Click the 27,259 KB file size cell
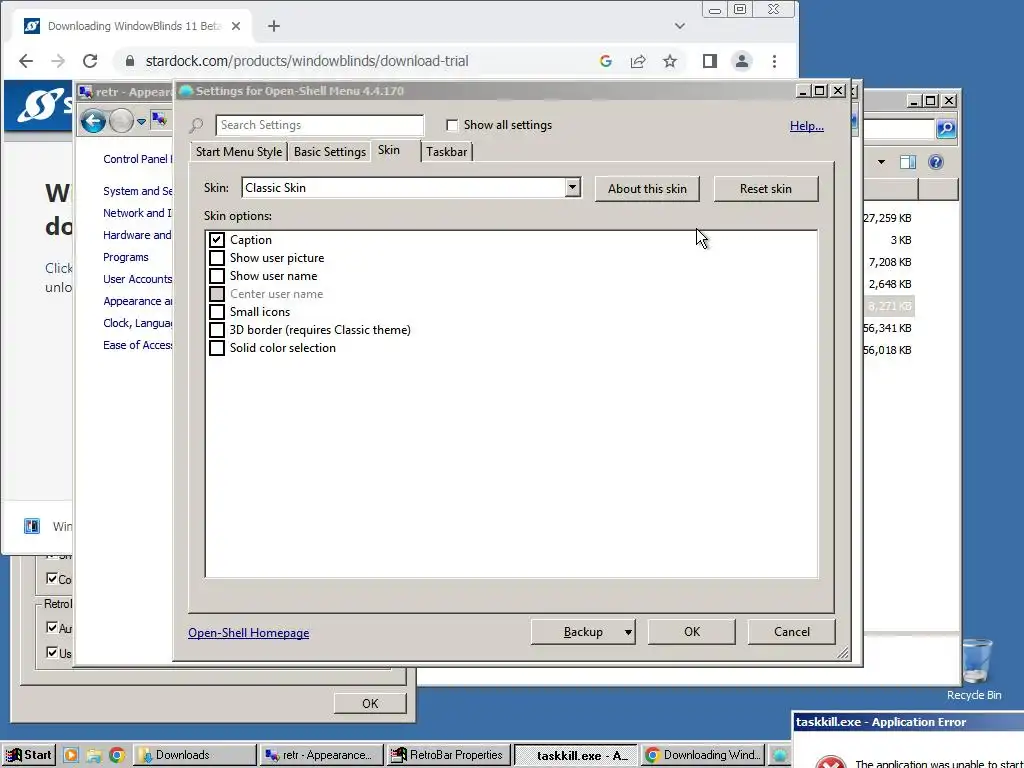This screenshot has height=768, width=1024. [887, 218]
